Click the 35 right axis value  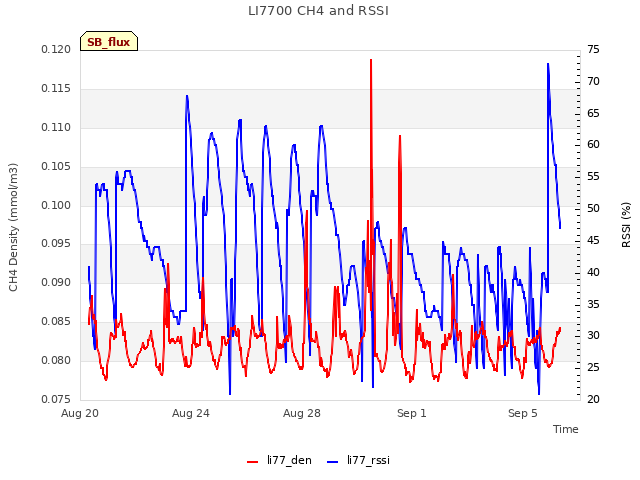pos(593,304)
